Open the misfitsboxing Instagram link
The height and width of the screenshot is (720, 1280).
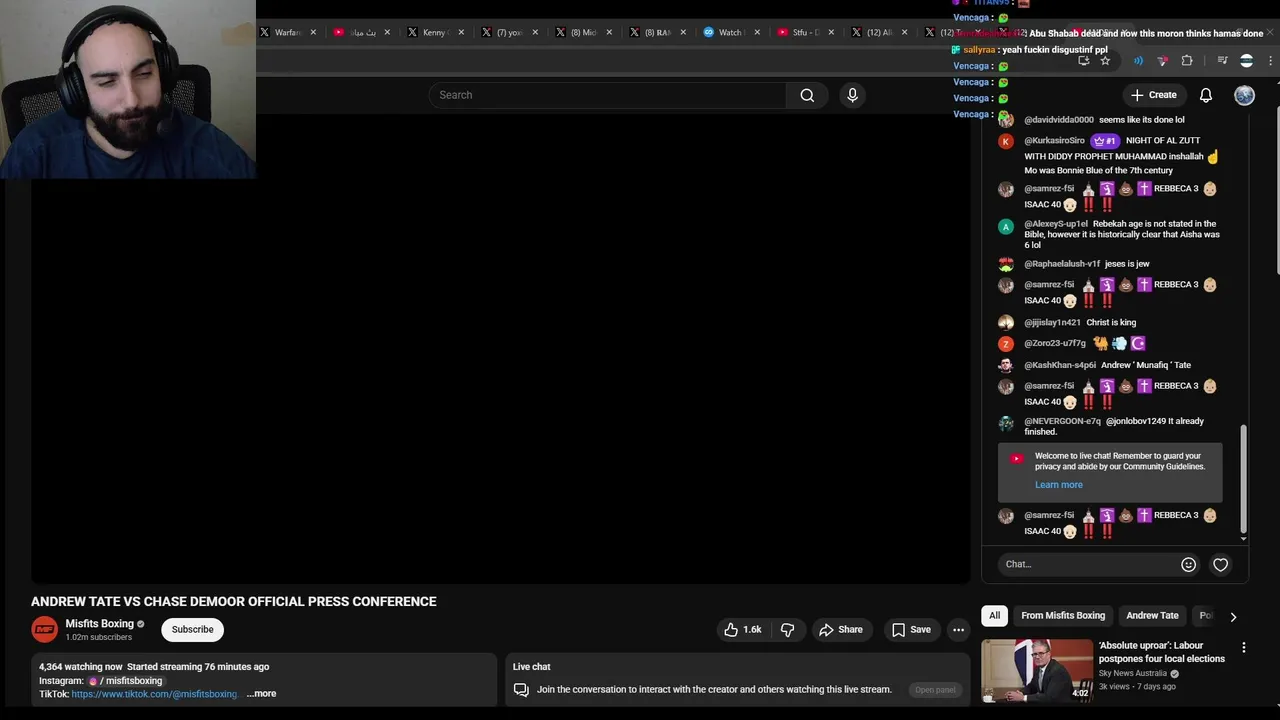click(x=127, y=681)
